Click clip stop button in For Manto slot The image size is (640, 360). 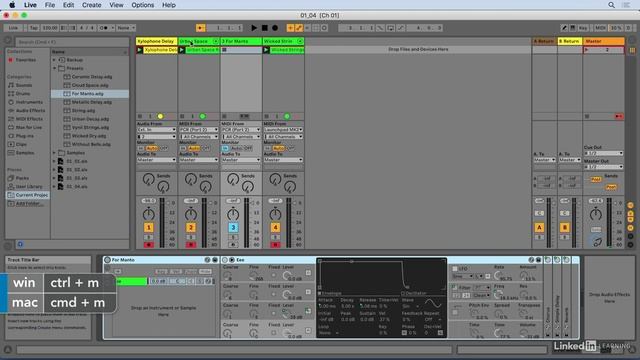coord(224,50)
